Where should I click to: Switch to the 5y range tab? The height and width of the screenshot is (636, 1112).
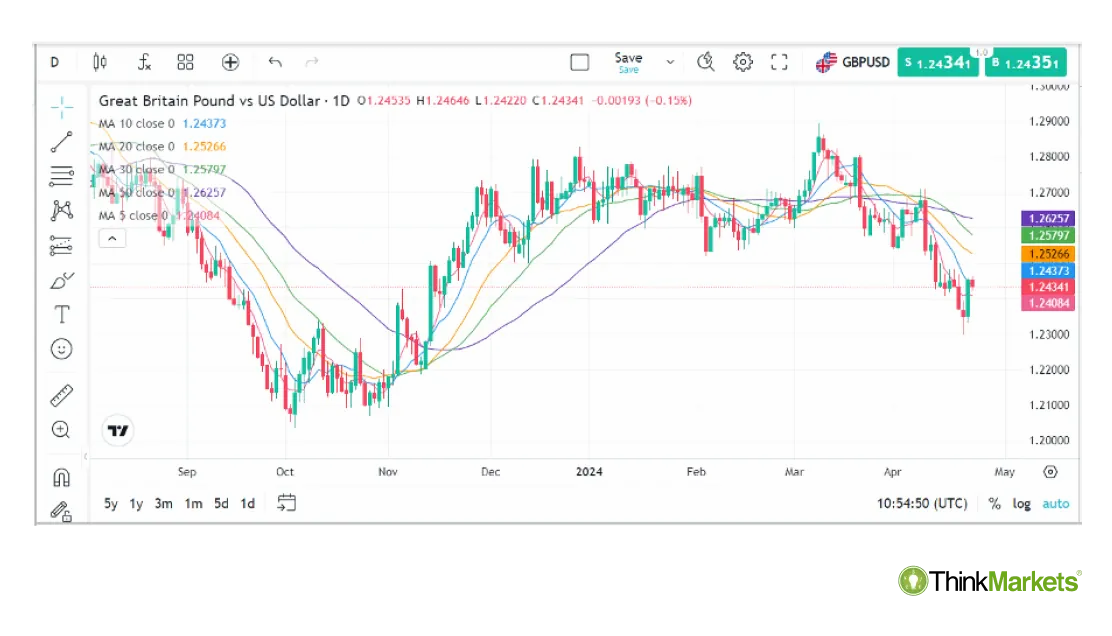pos(110,503)
